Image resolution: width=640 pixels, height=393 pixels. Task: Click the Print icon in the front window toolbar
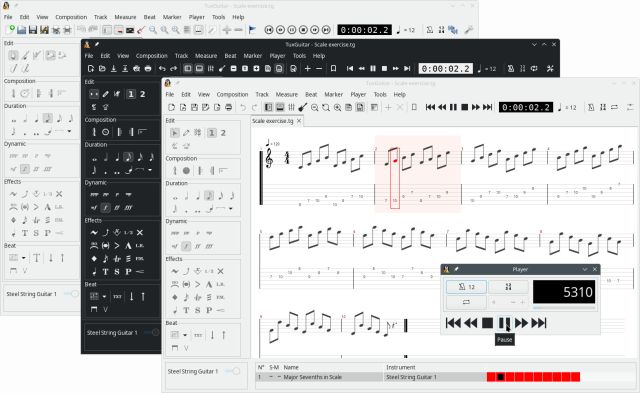(x=229, y=107)
